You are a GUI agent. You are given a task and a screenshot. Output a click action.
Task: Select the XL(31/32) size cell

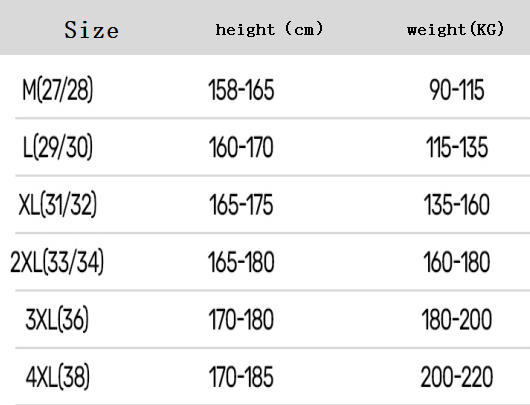tap(57, 205)
